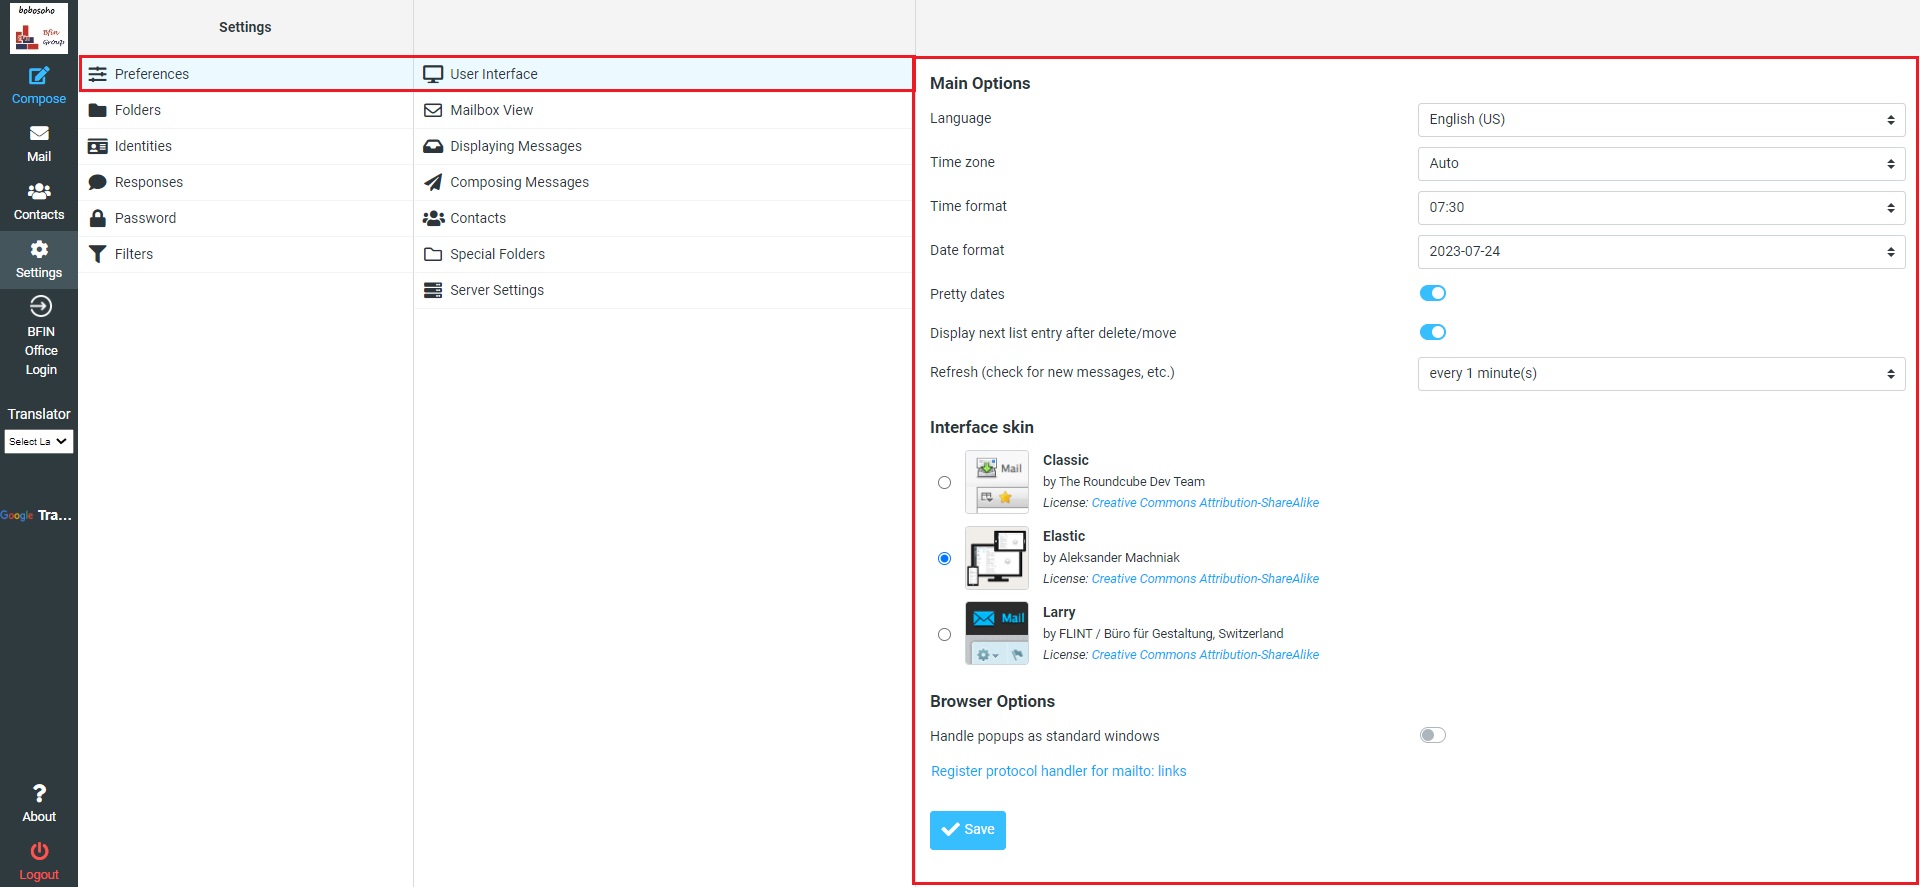Turn off the Pretty dates toggle
Viewport: 1920px width, 887px height.
1432,293
